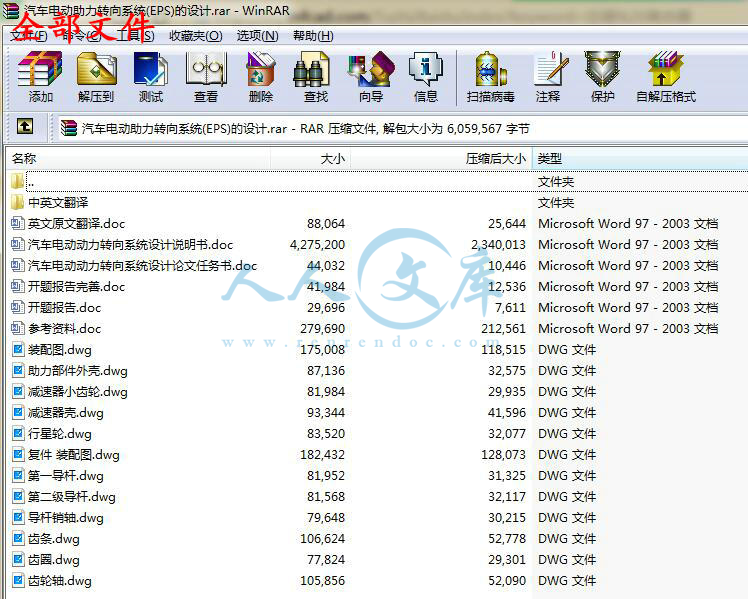Select file 第二级导杆.dwg
This screenshot has height=599, width=748.
(72, 496)
